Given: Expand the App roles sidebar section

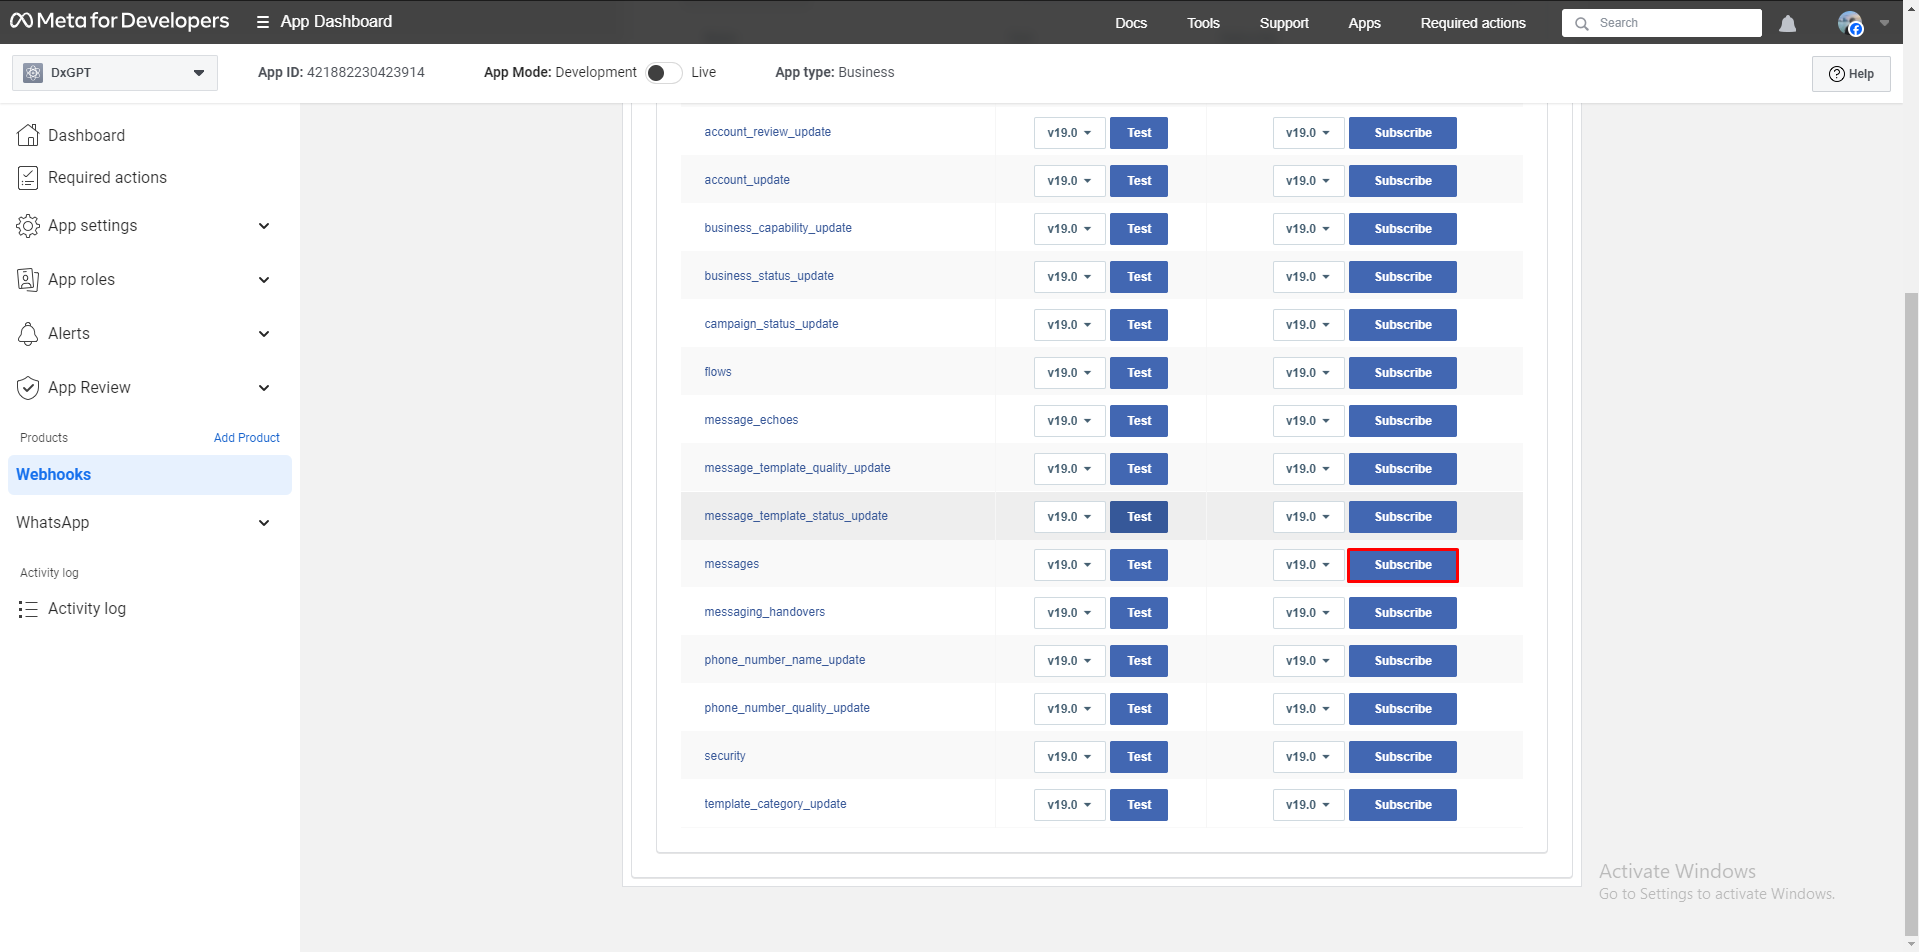Looking at the screenshot, I should point(264,280).
